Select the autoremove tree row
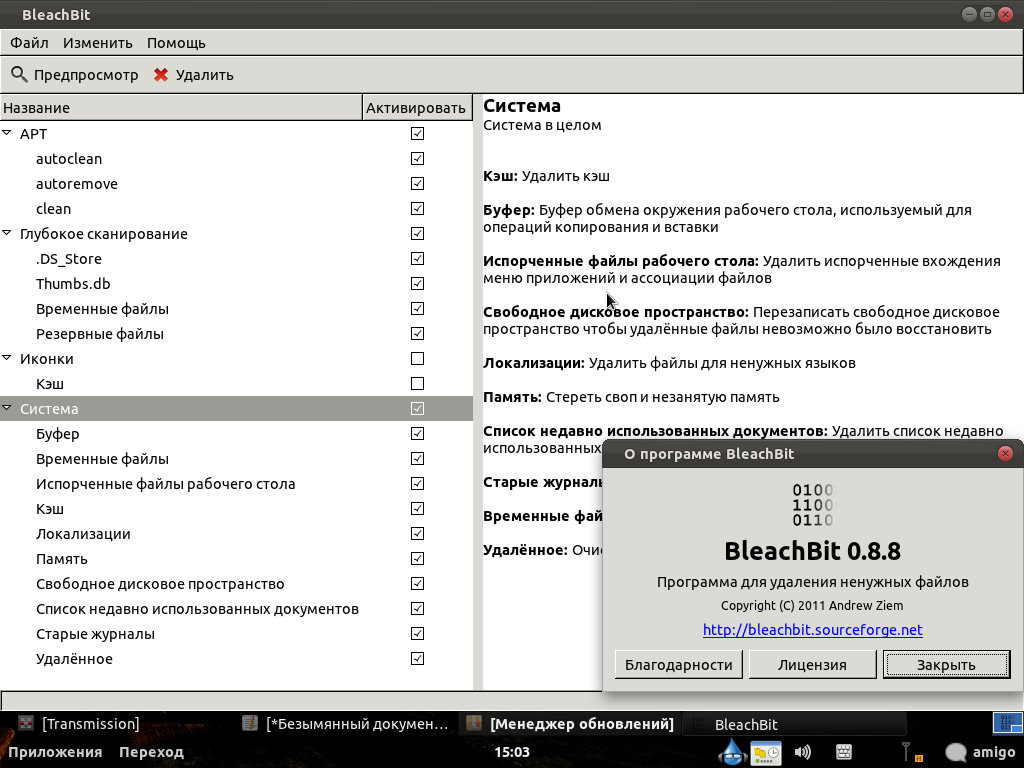Viewport: 1024px width, 768px height. 236,184
